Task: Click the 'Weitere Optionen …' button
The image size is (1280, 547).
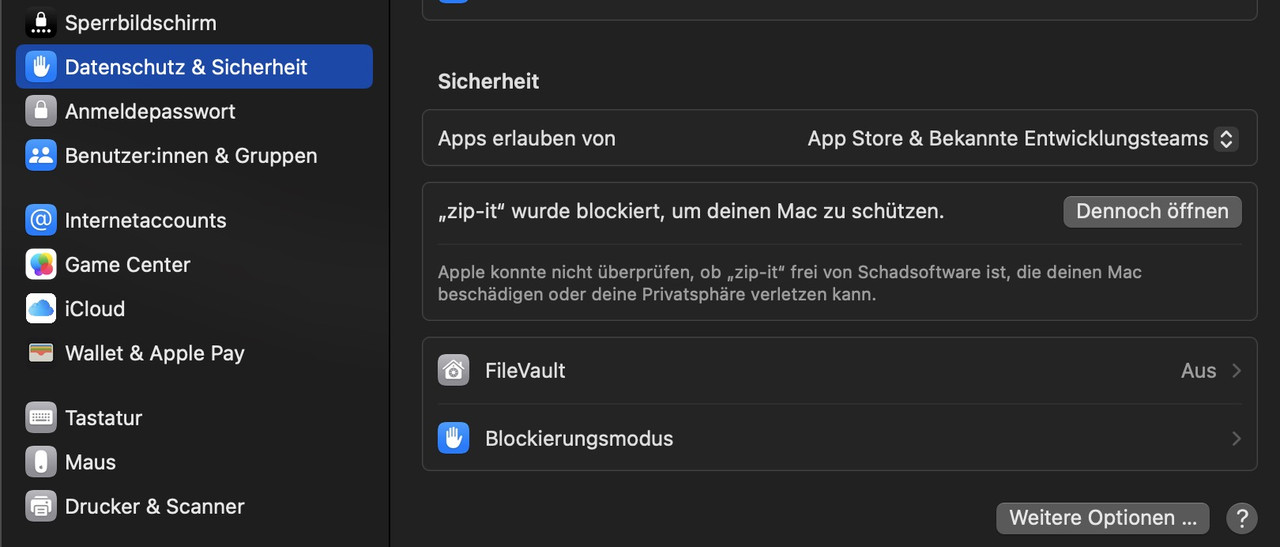Action: 1103,518
